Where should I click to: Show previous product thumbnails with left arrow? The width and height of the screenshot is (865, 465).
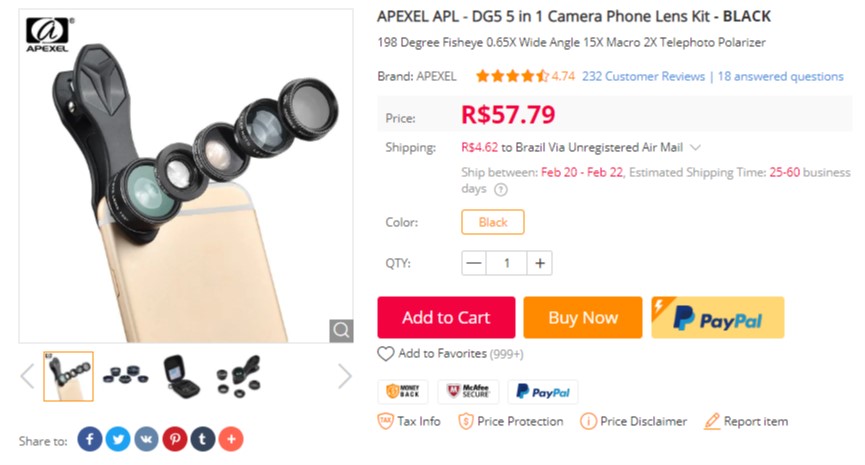coord(27,376)
